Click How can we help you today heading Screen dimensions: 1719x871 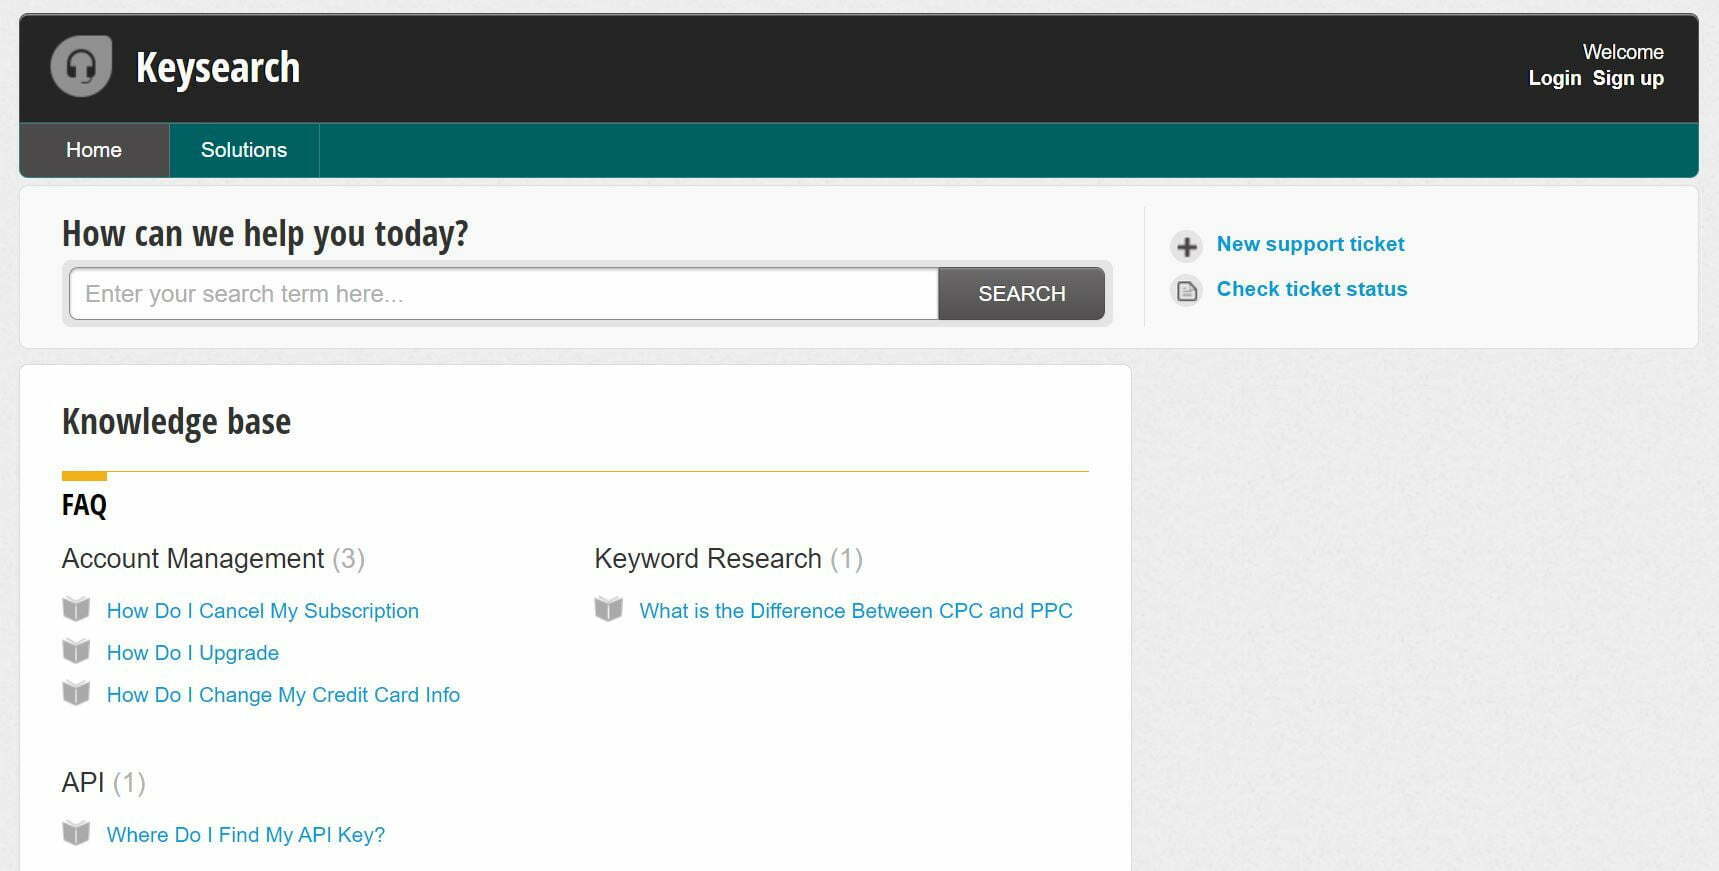(x=265, y=233)
